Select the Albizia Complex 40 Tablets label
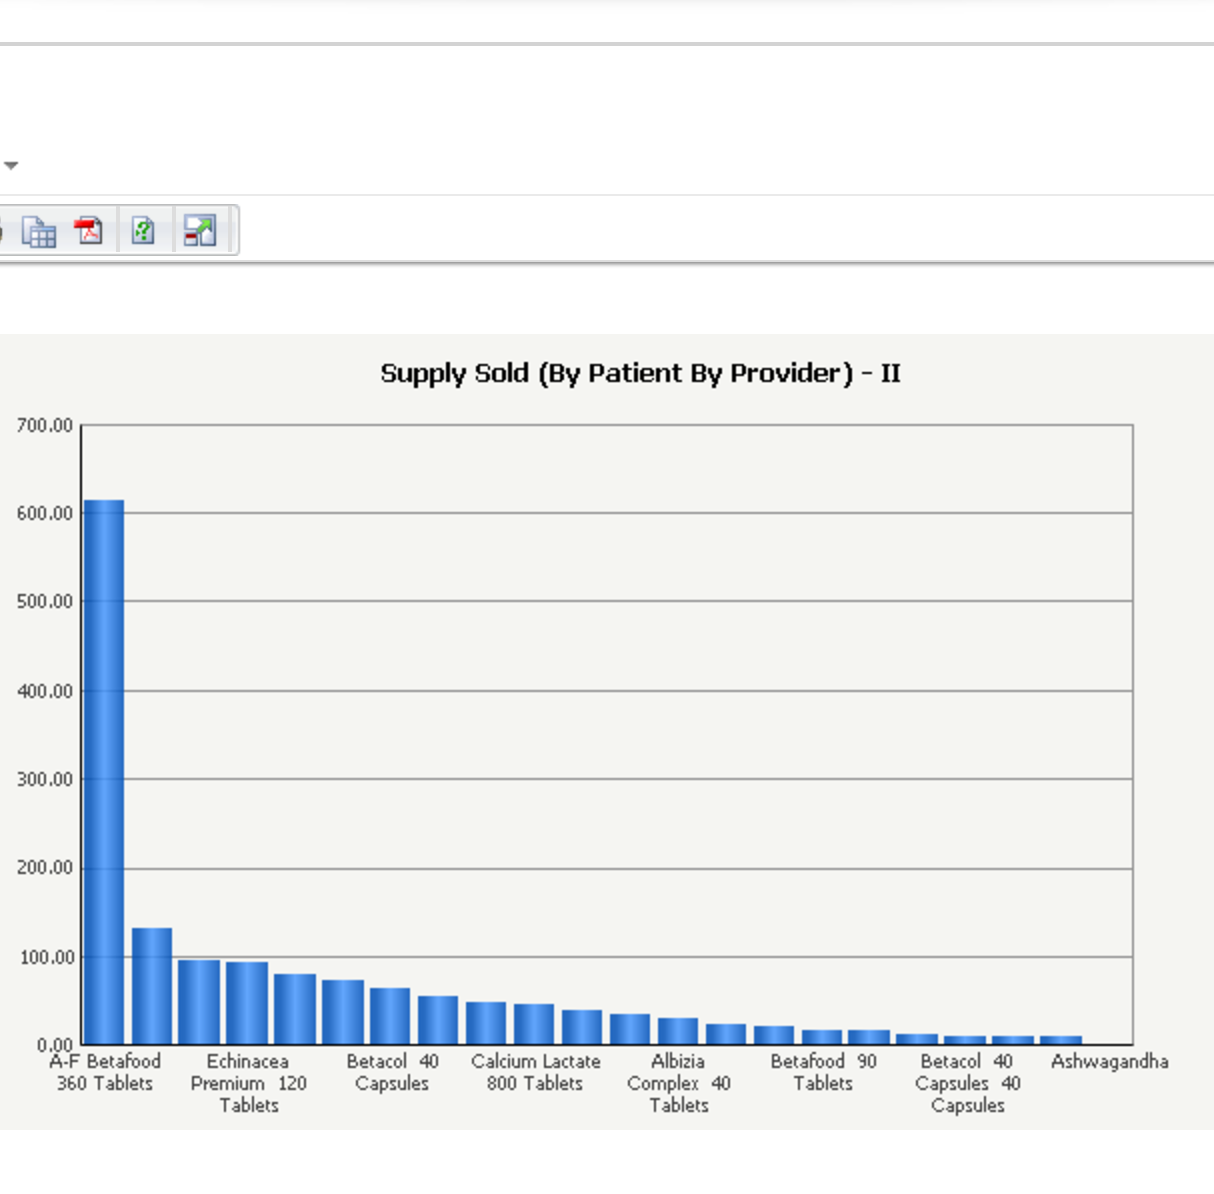The height and width of the screenshot is (1194, 1214). 678,1083
